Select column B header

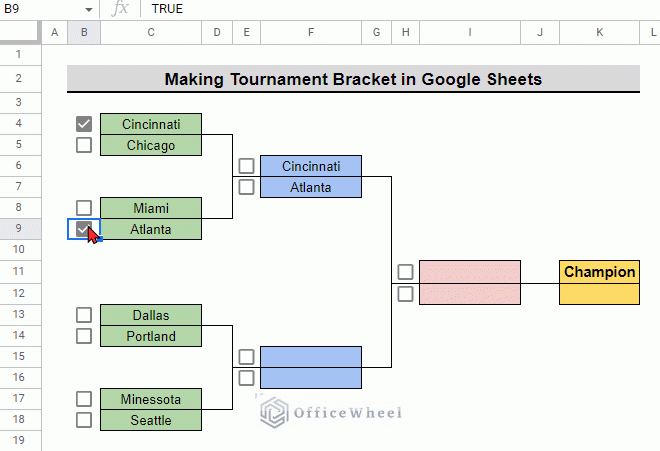(84, 32)
